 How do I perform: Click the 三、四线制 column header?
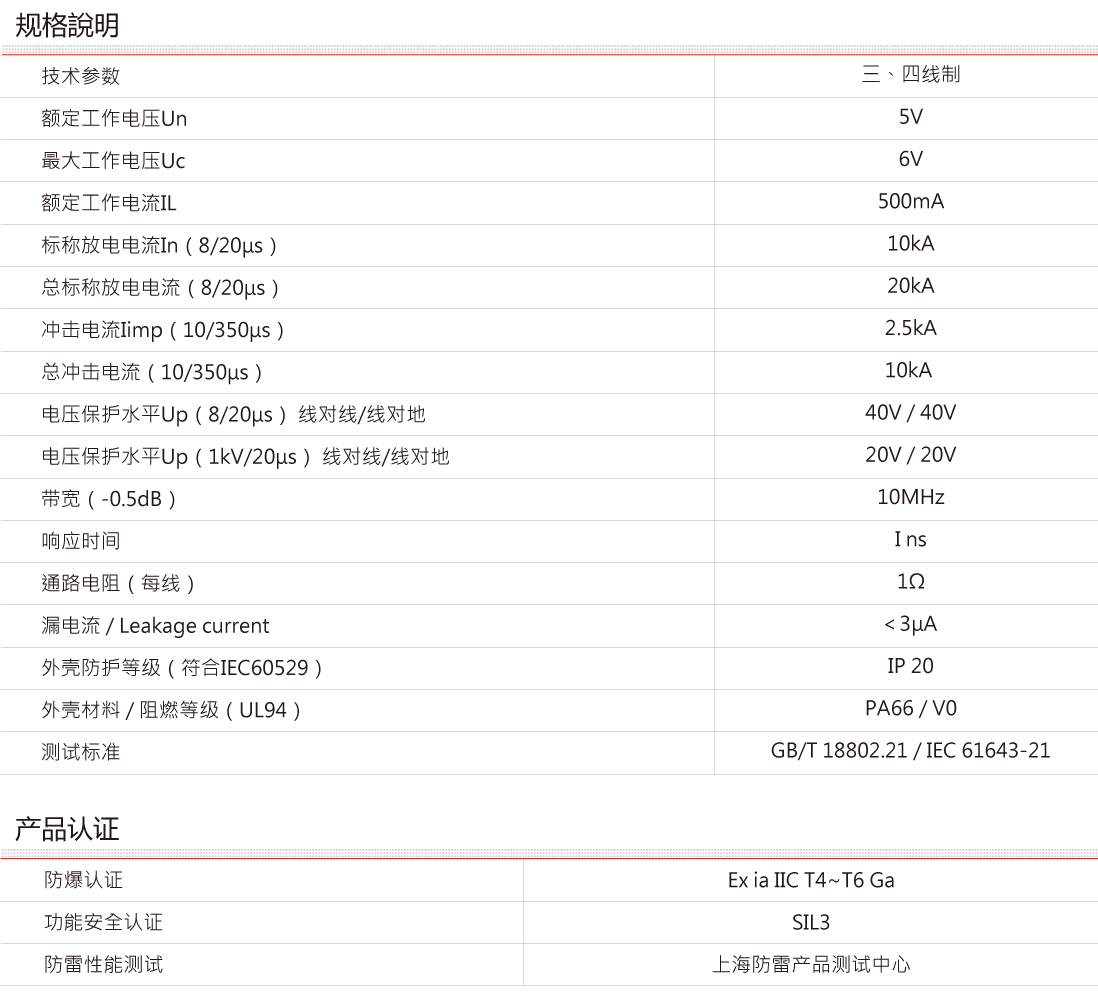pos(910,75)
